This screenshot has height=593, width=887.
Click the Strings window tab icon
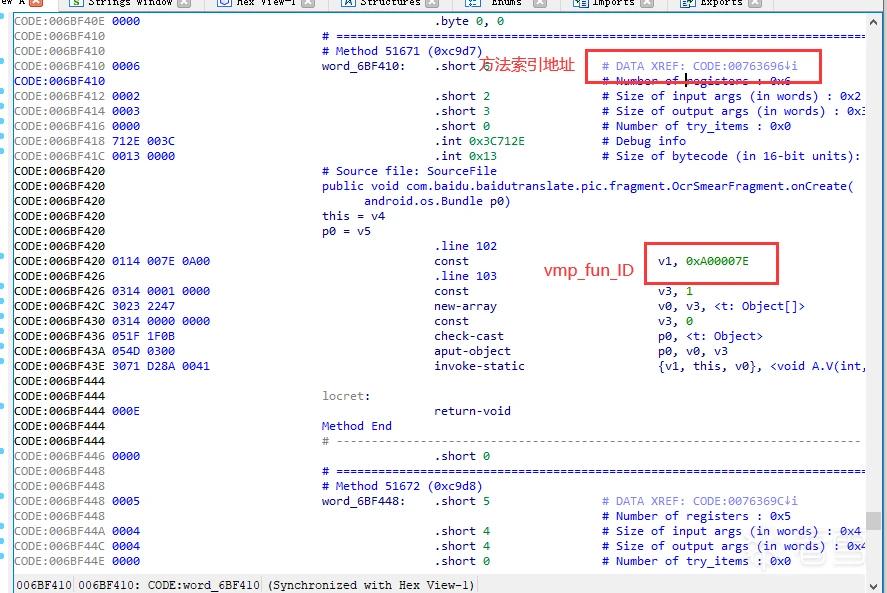[76, 3]
